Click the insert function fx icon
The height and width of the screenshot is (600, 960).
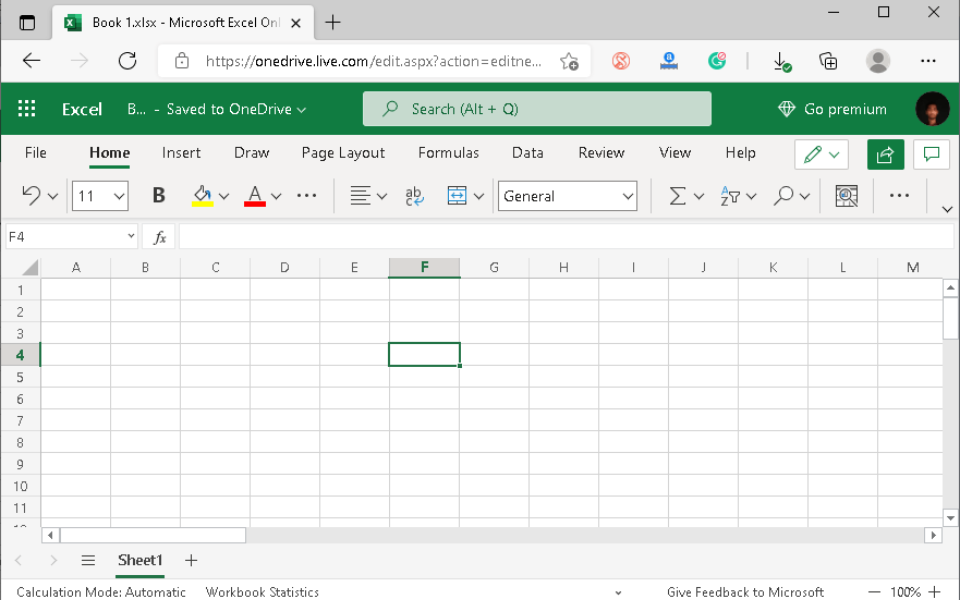[x=159, y=237]
